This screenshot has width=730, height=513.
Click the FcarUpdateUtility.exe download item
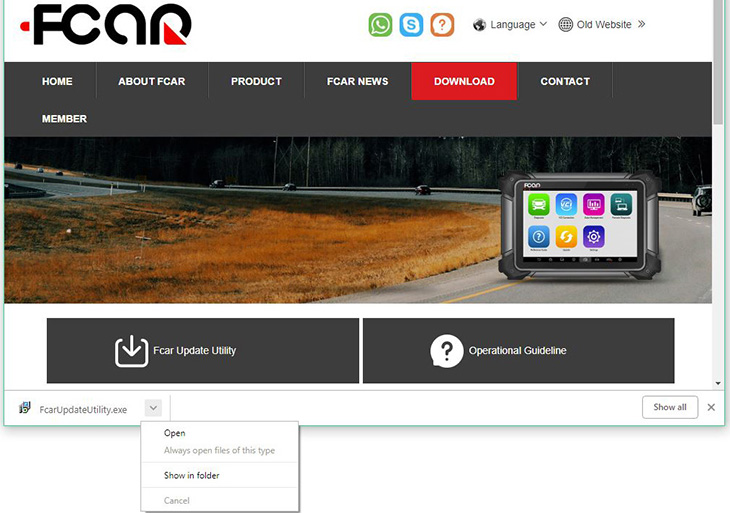click(83, 409)
